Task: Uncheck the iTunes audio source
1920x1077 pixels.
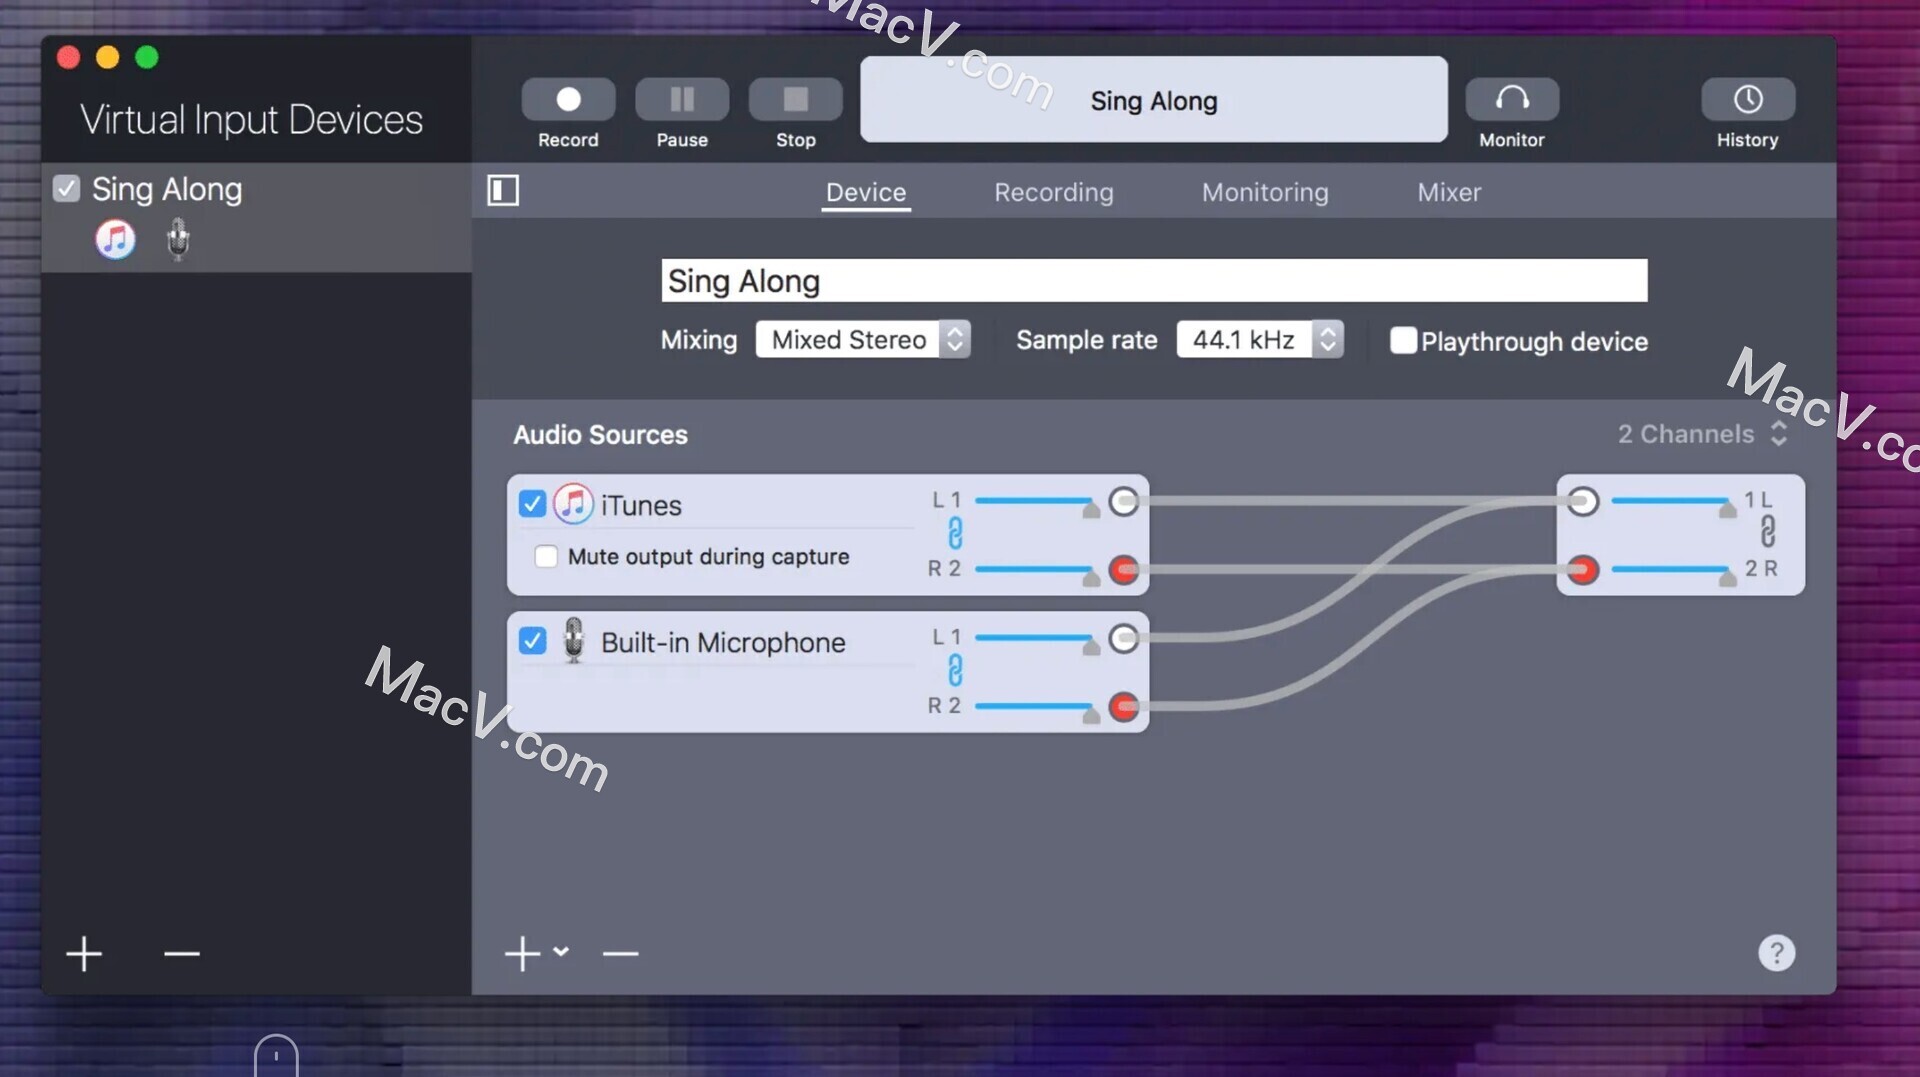Action: [x=532, y=504]
